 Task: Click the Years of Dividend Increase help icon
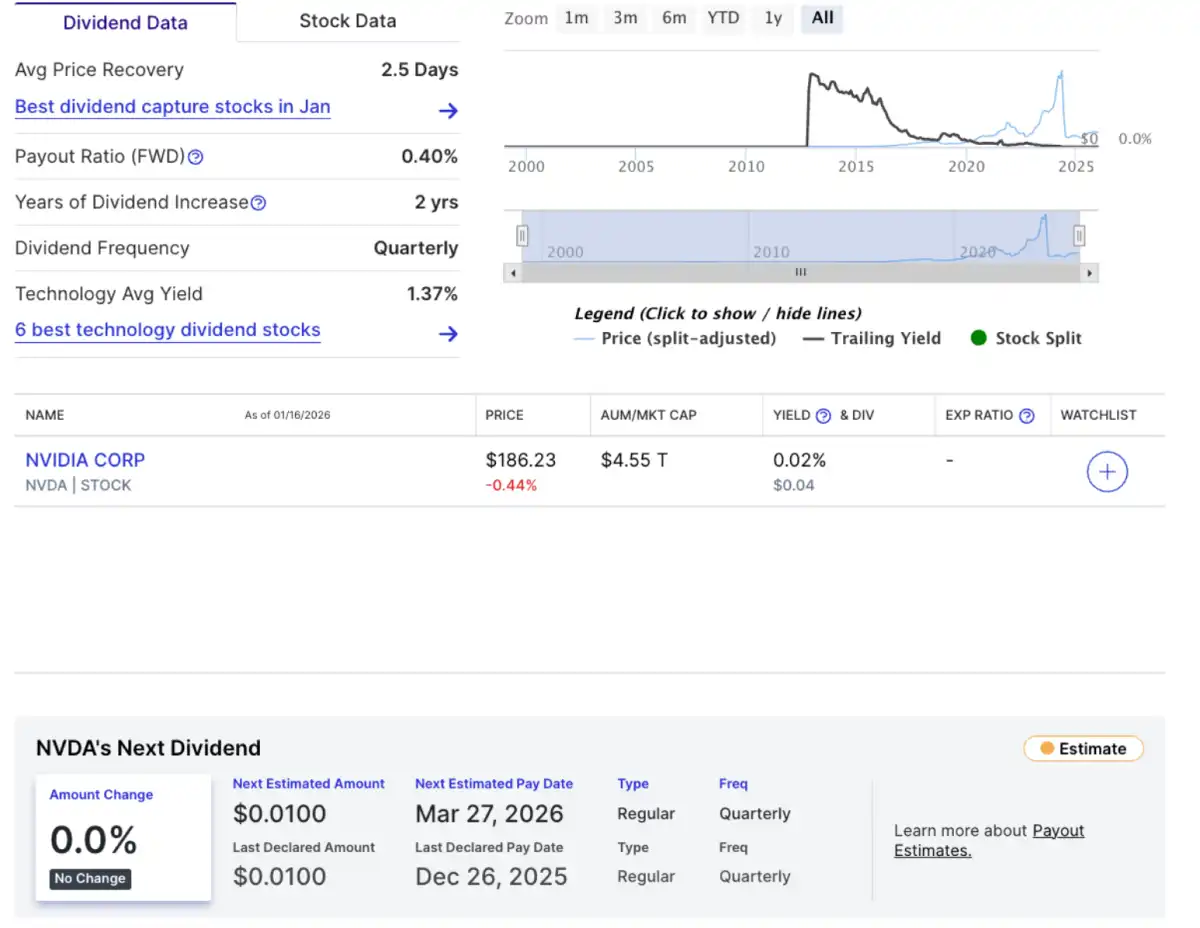(258, 203)
